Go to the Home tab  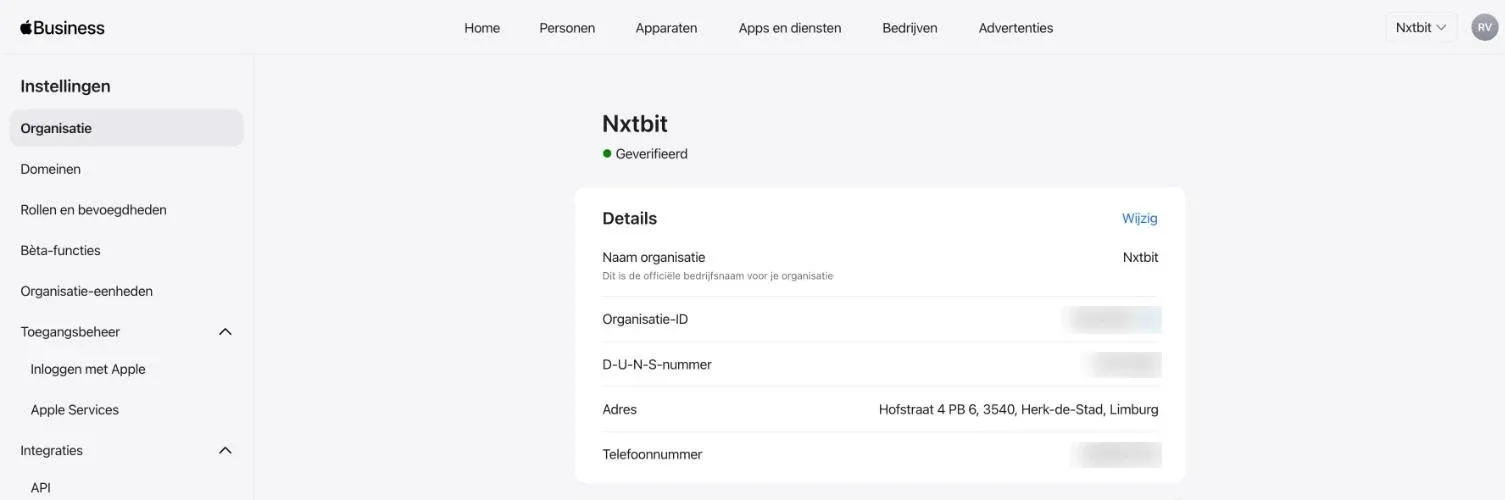pos(482,28)
